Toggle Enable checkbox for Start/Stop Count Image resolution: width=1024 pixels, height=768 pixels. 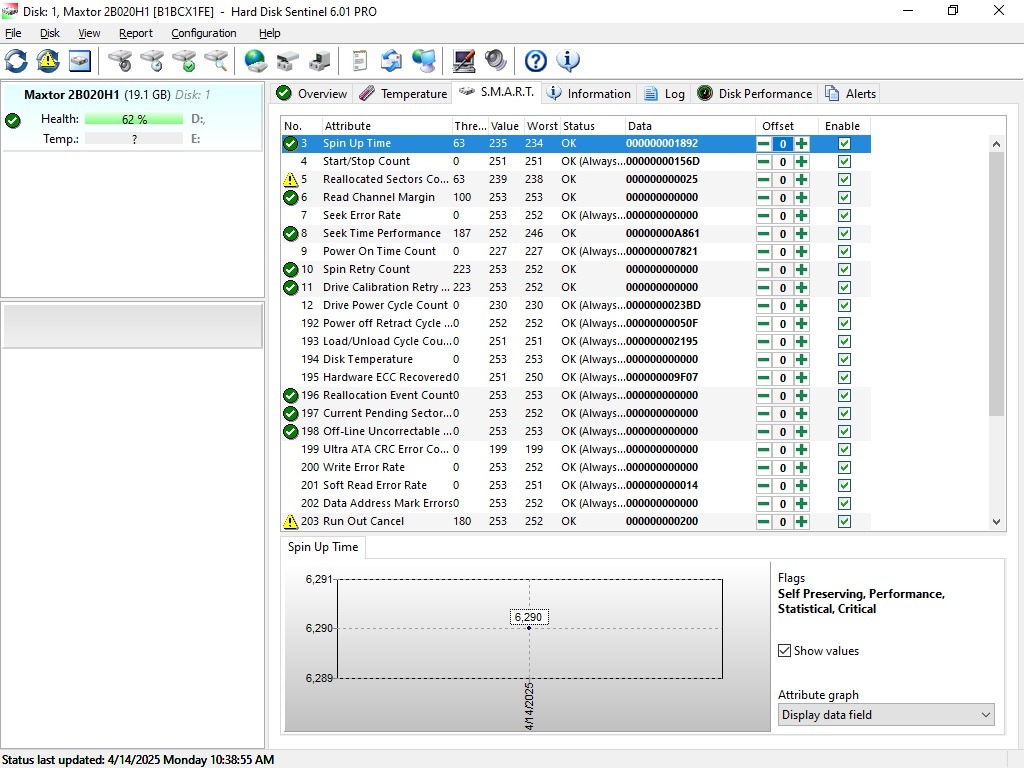coord(844,161)
